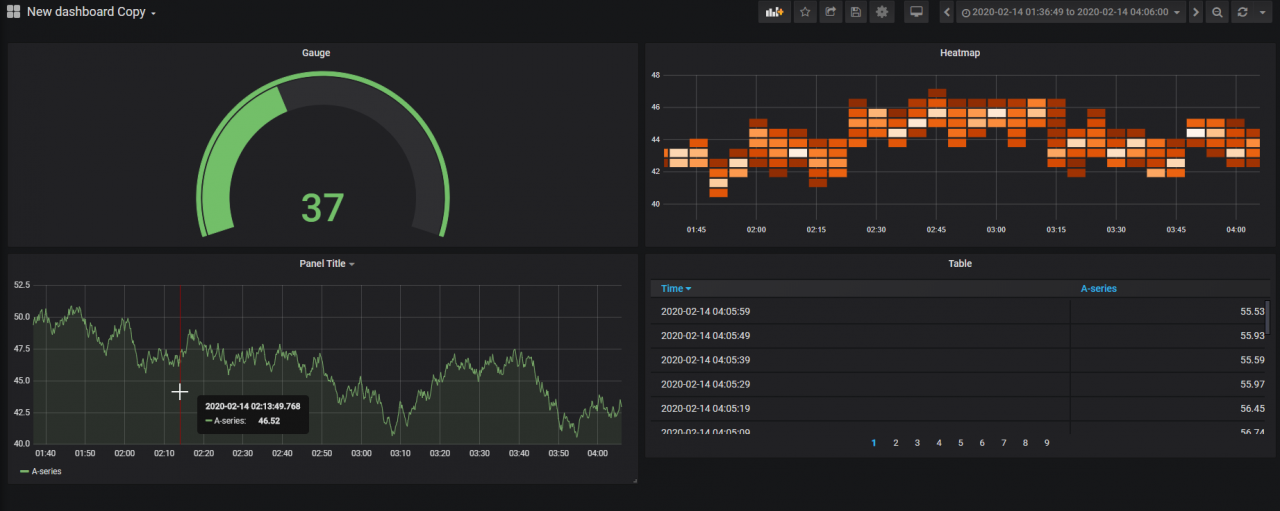The height and width of the screenshot is (511, 1280).
Task: Star this dashboard as favorite
Action: pos(805,12)
